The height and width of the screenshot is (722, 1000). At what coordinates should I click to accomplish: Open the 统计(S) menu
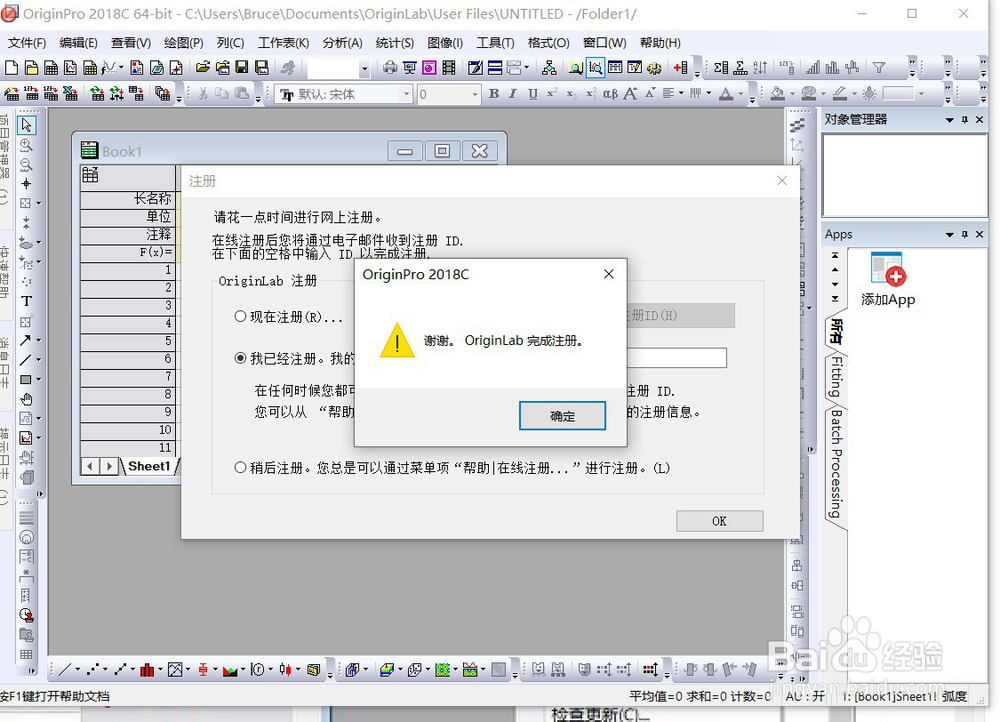pyautogui.click(x=395, y=43)
